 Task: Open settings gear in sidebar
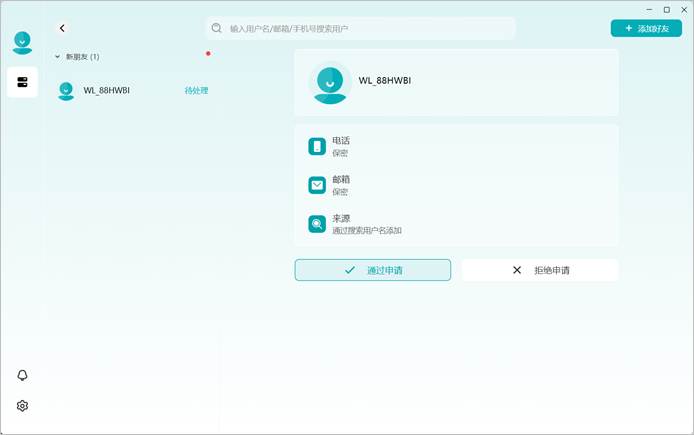click(22, 406)
